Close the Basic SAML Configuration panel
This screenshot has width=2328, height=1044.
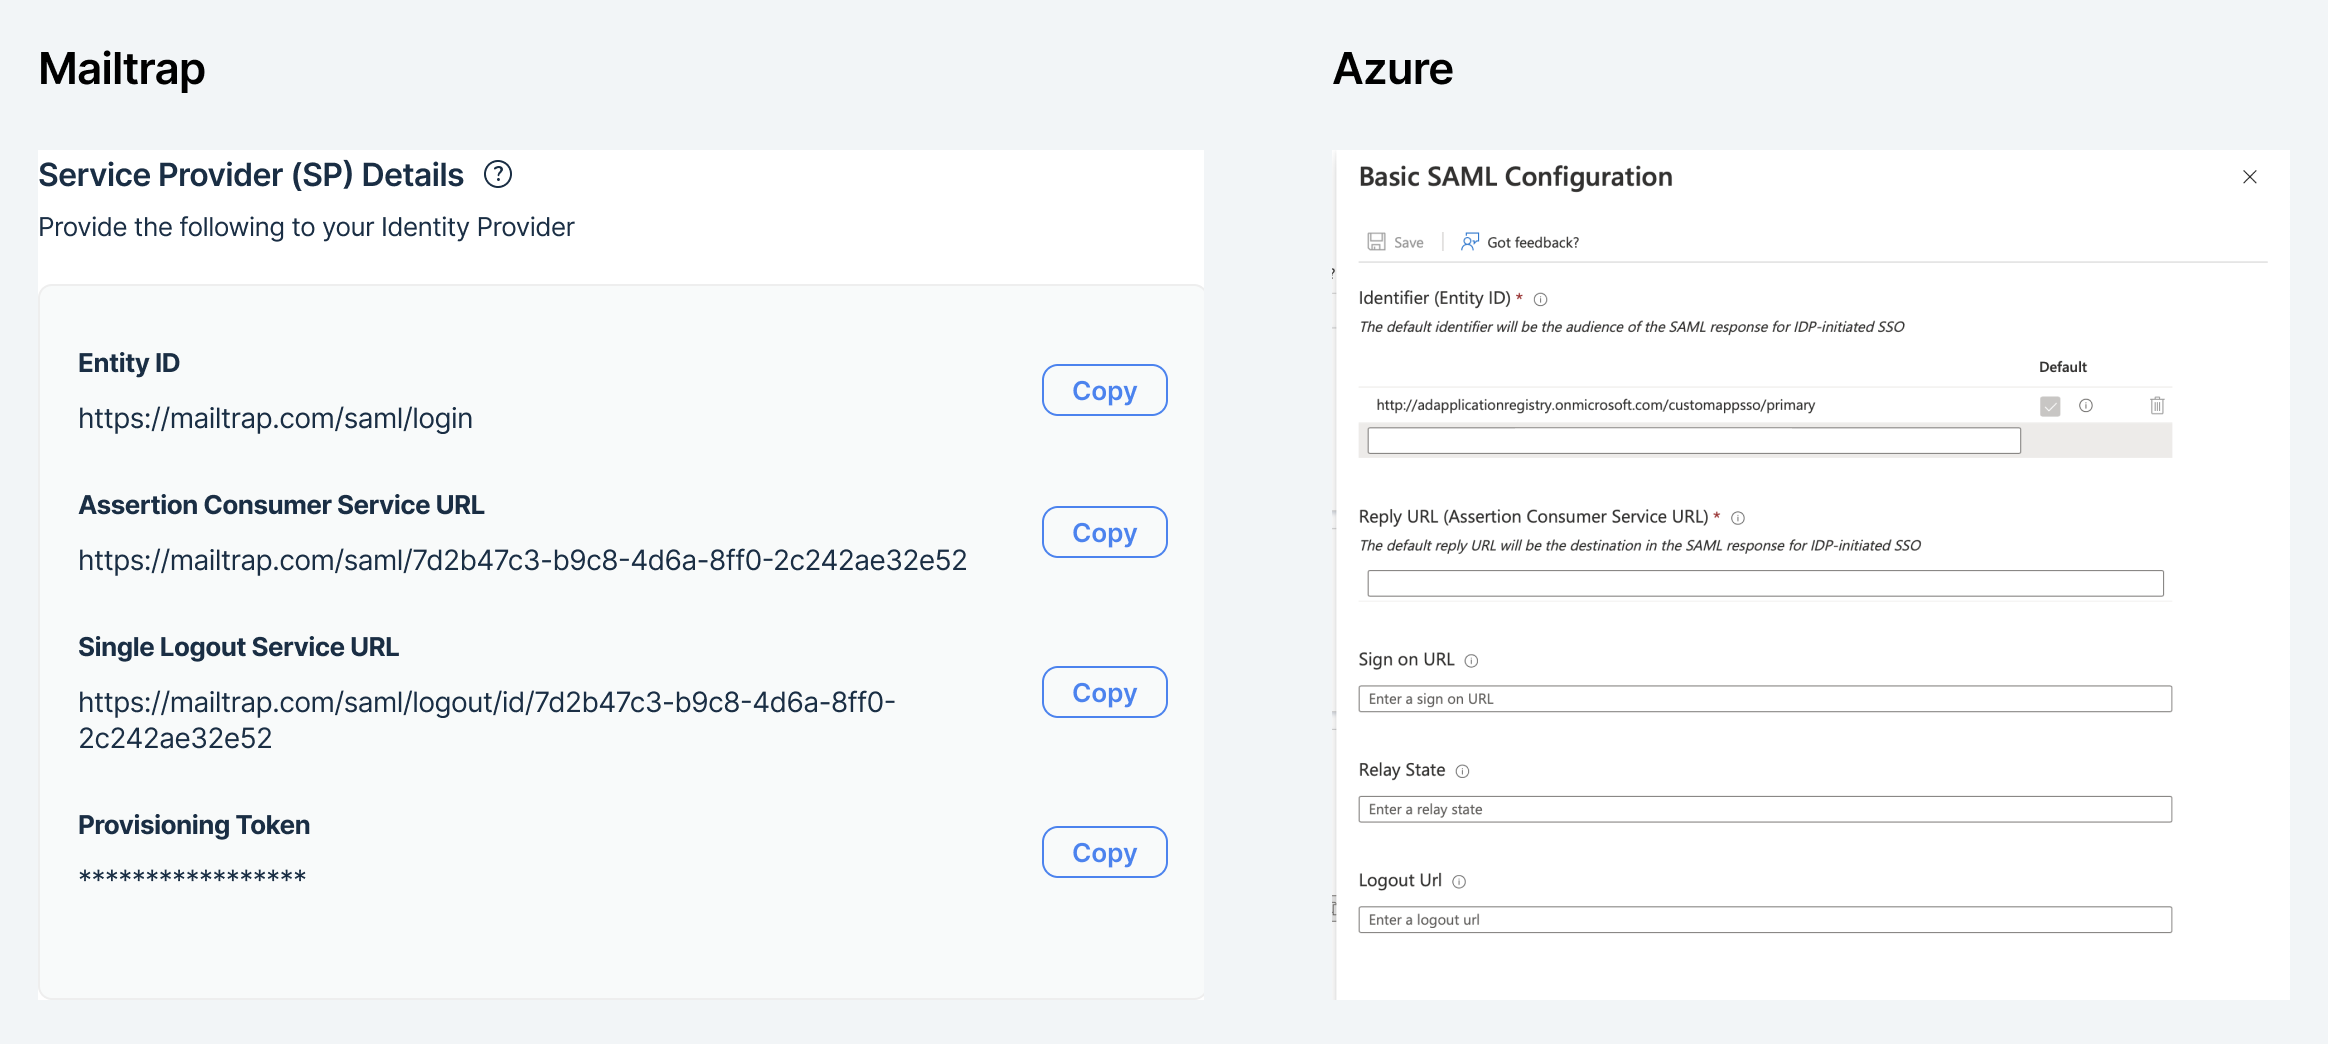(x=2250, y=177)
